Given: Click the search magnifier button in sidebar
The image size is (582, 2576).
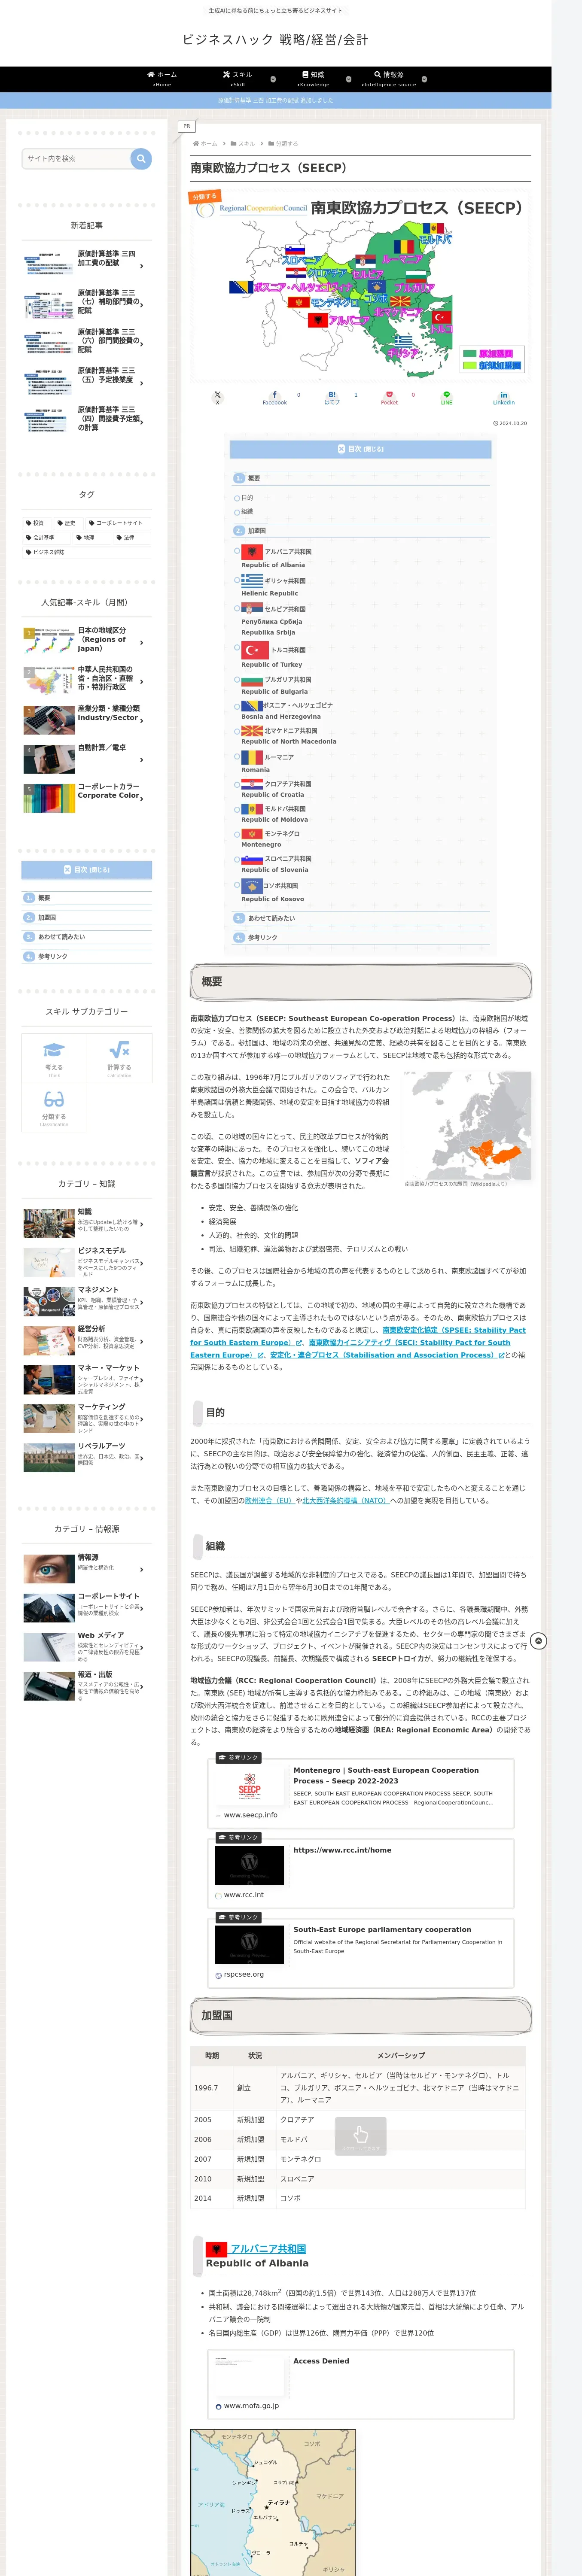Looking at the screenshot, I should click(141, 159).
